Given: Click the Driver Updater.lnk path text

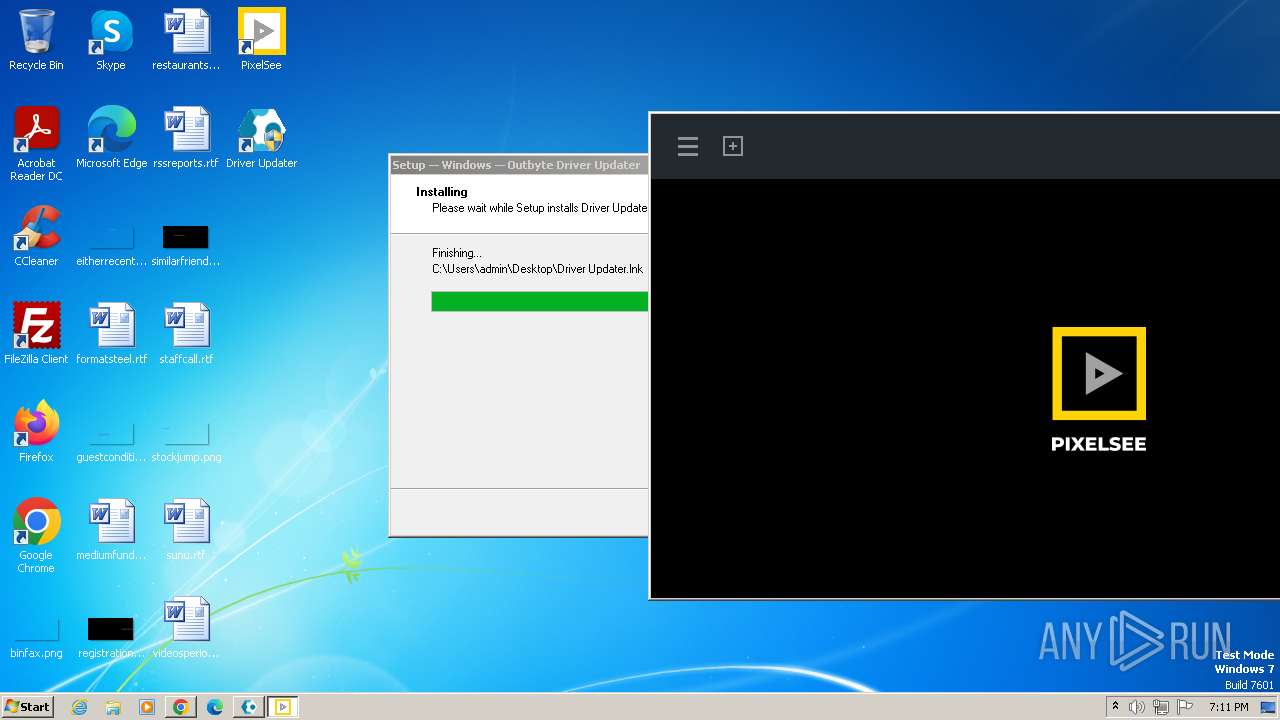Looking at the screenshot, I should click(538, 269).
